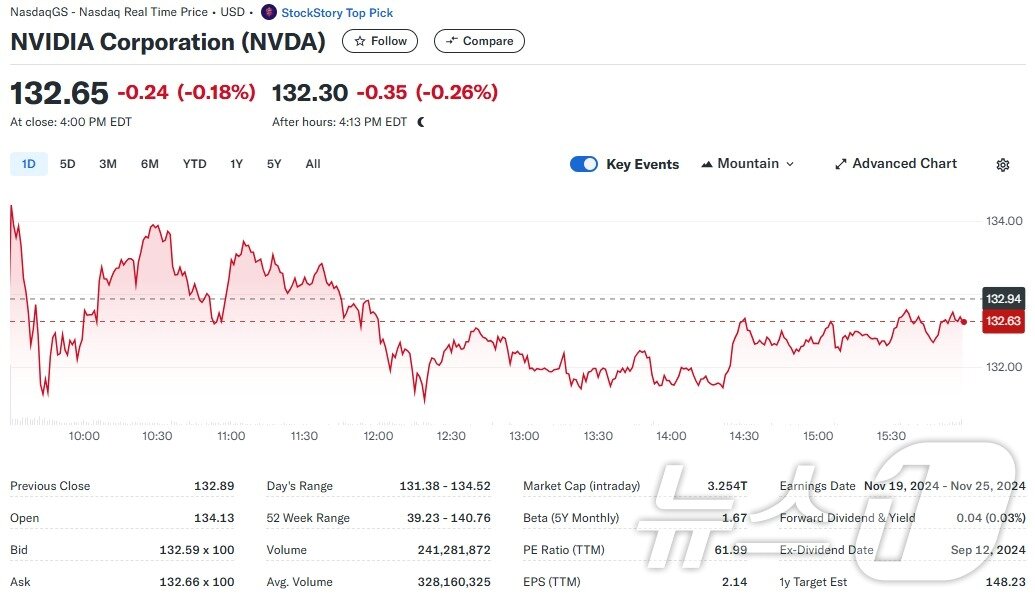Click the compare arrows icon
This screenshot has height=600, width=1035.
(452, 41)
